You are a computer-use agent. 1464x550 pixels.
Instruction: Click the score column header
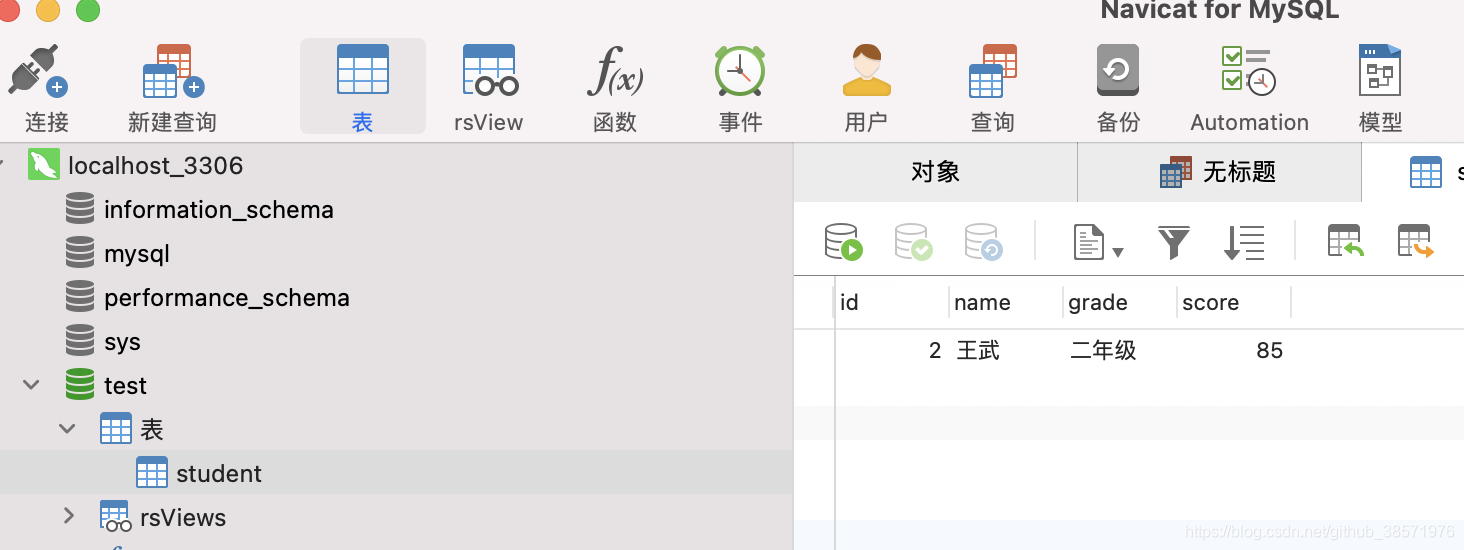coord(1234,303)
